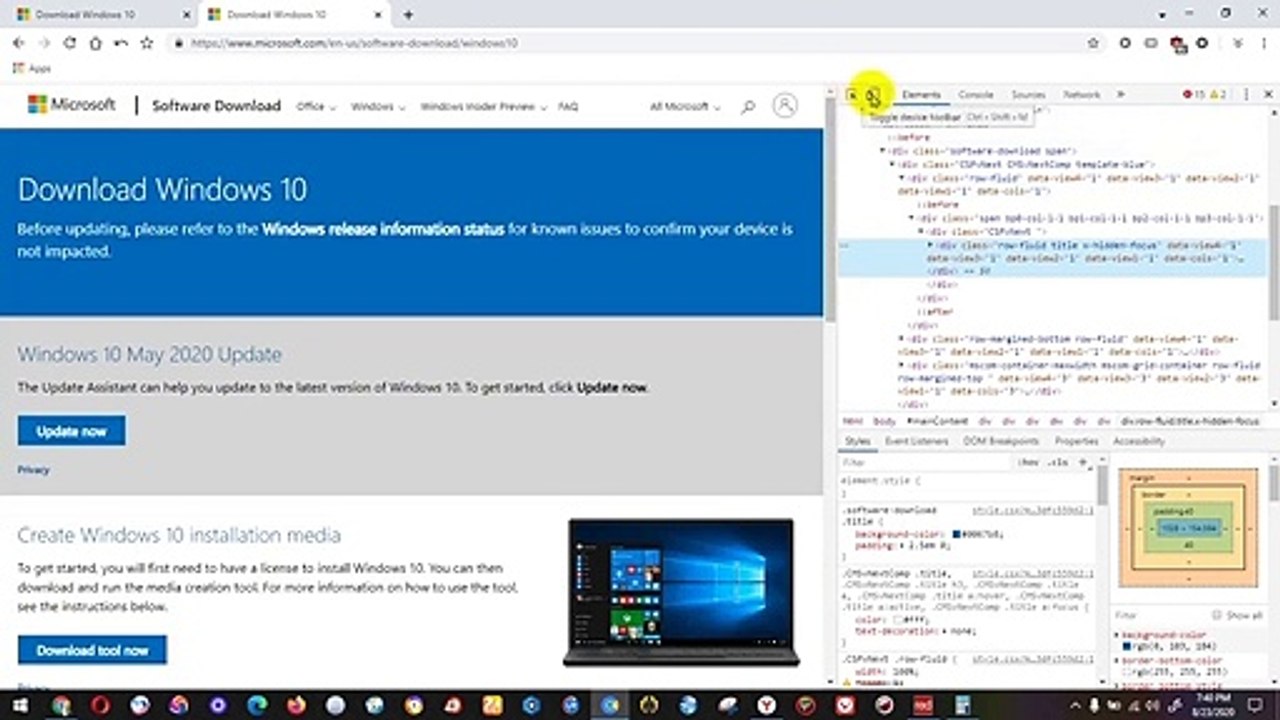Show more DevTools tabs with chevron
The width and height of the screenshot is (1280, 720).
[x=1121, y=95]
